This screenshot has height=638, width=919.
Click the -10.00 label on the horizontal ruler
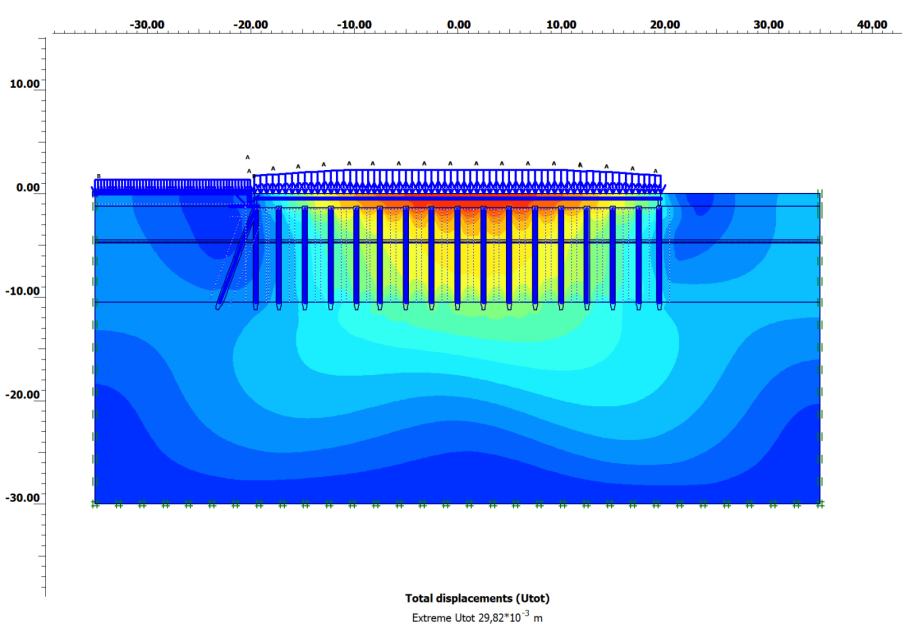pos(354,25)
